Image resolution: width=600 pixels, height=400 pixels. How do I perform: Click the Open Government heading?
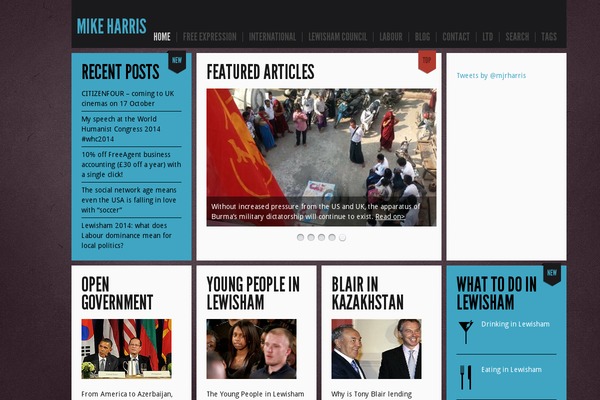pyautogui.click(x=117, y=293)
